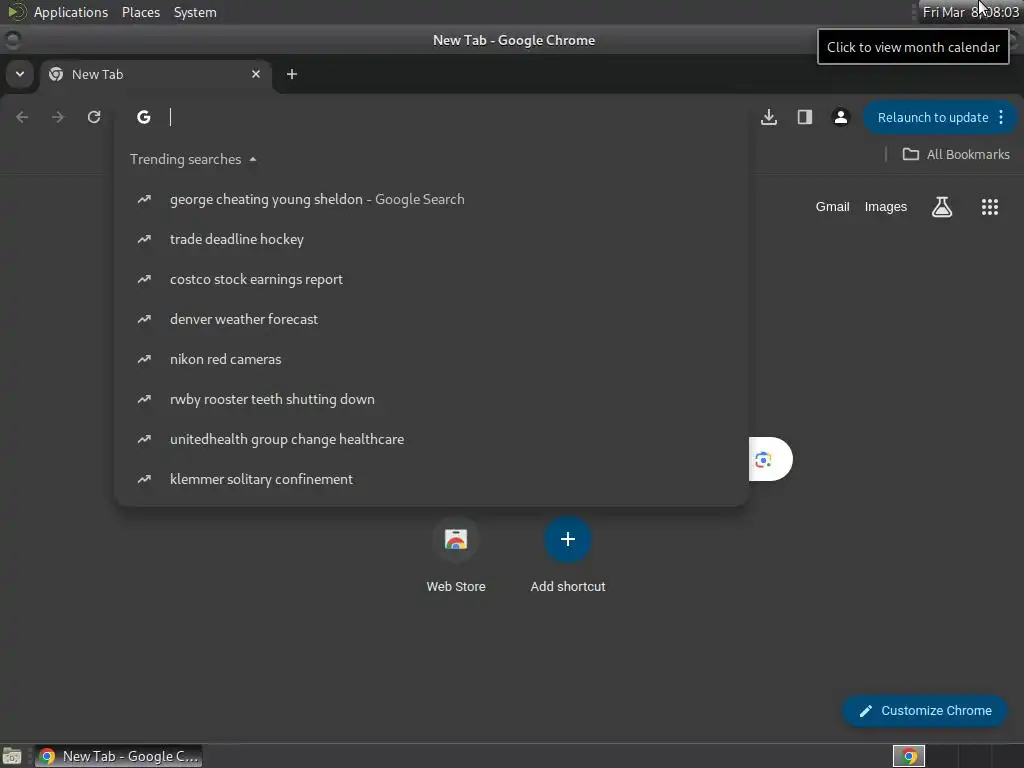Open the Images link

pos(886,207)
